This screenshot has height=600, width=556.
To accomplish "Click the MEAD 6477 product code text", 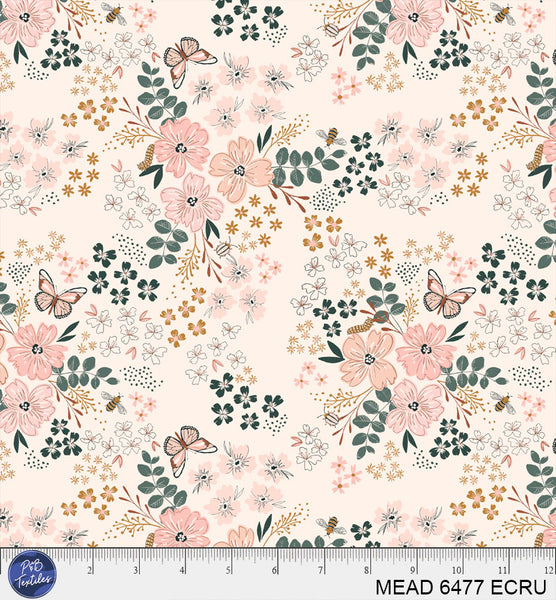I will click(x=430, y=588).
